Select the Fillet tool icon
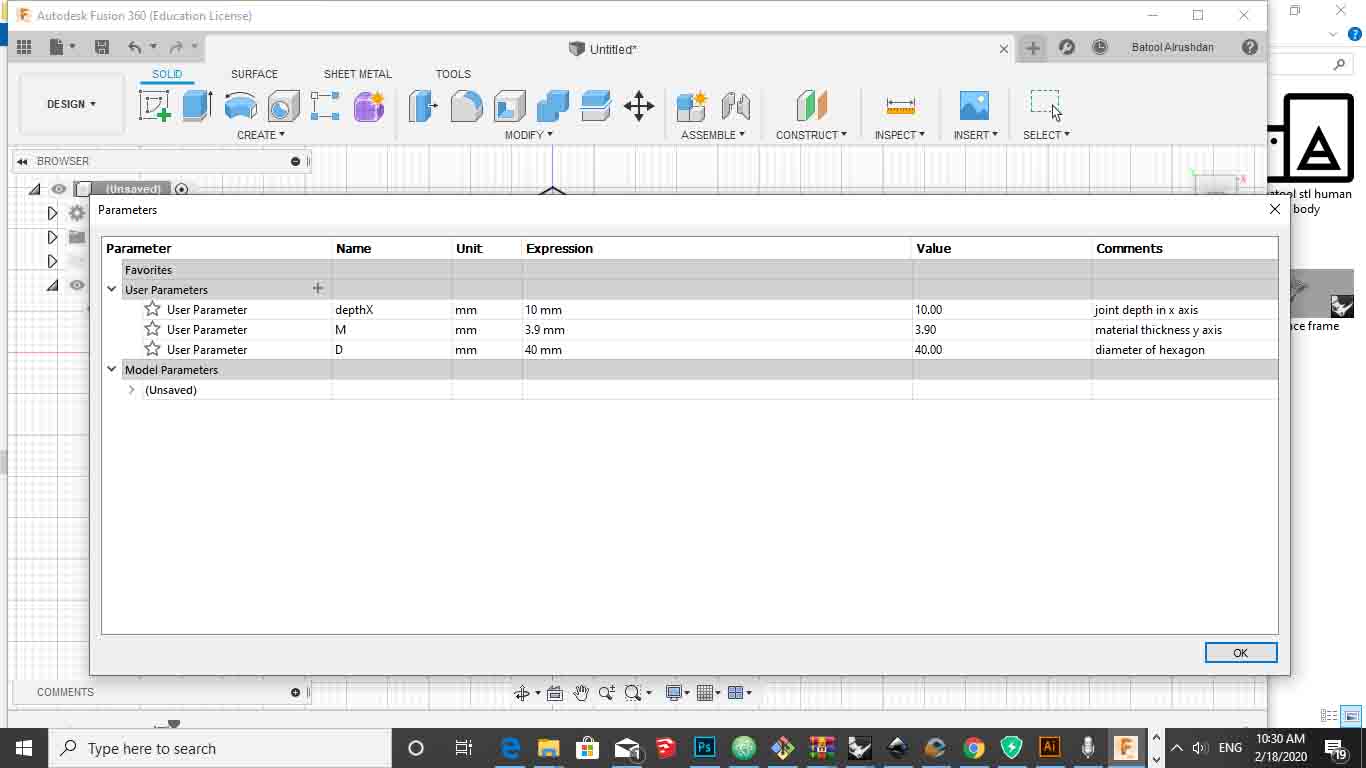This screenshot has width=1366, height=768. [466, 105]
